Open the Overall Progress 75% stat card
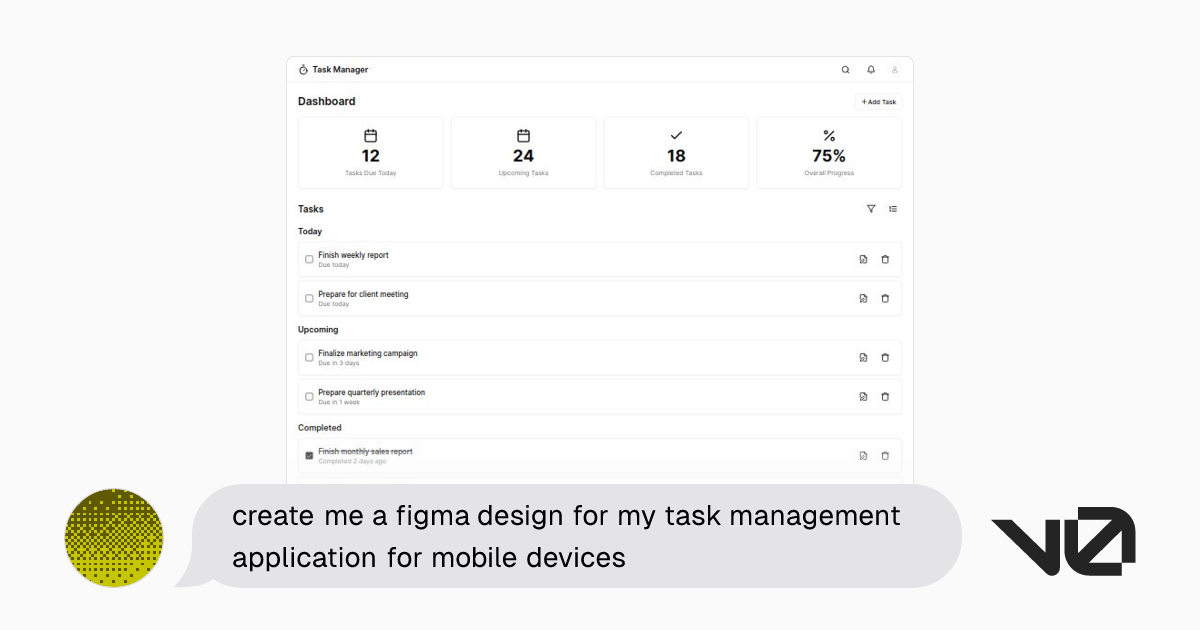The height and width of the screenshot is (630, 1200). (829, 152)
